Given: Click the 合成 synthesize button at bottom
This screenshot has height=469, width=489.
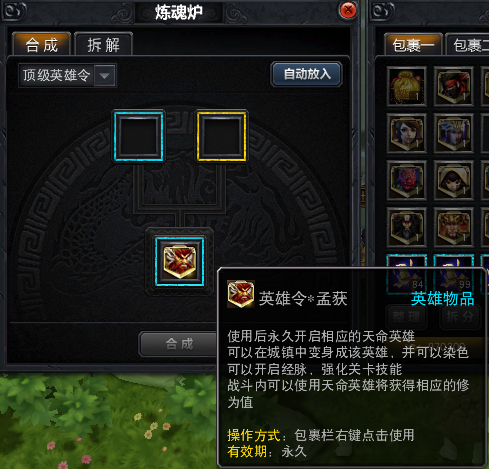Looking at the screenshot, I should click(179, 344).
